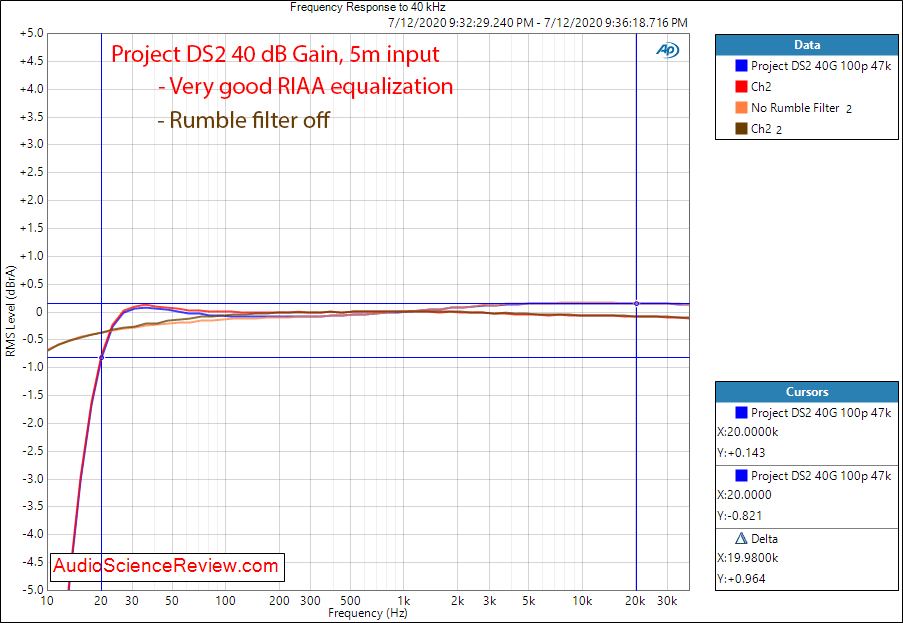Viewport: 903px width, 623px height.
Task: Click the Delta Y:+0.964 value
Action: [741, 579]
